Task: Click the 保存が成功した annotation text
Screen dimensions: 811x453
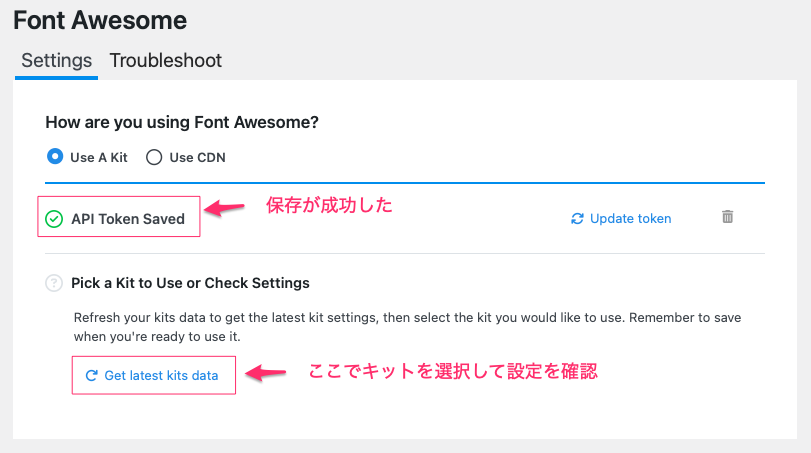Action: (x=328, y=206)
